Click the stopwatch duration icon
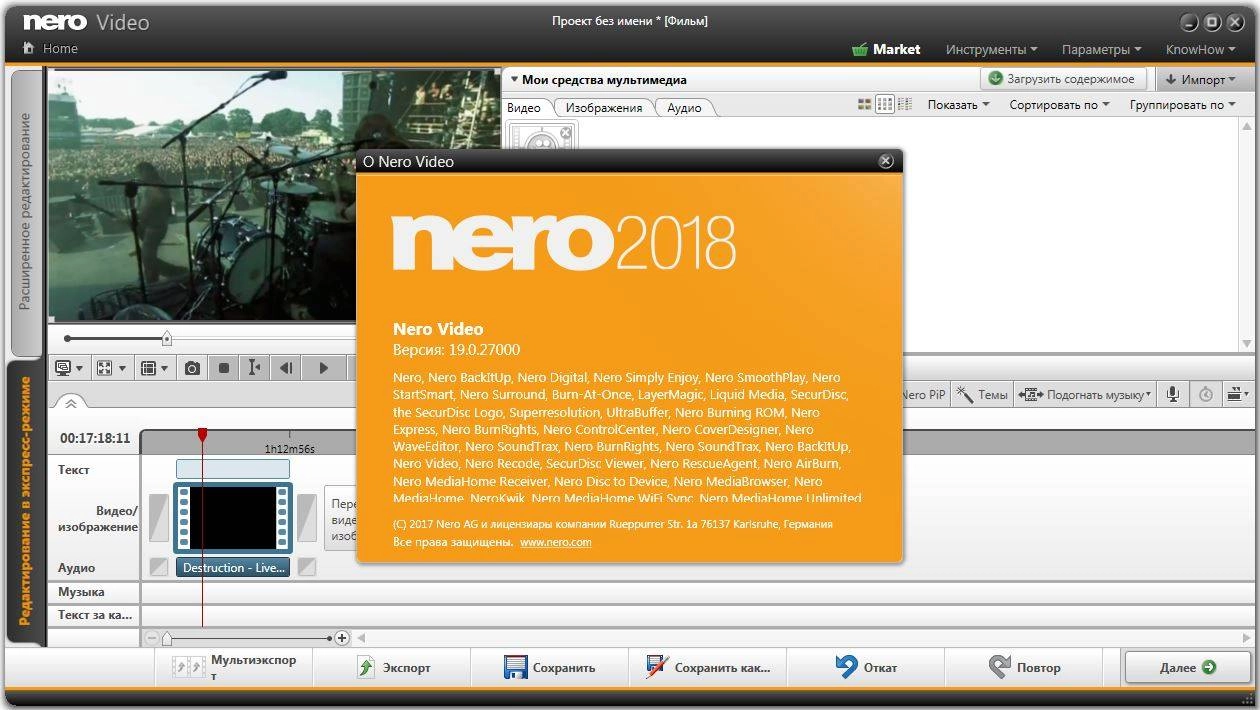Image resolution: width=1260 pixels, height=710 pixels. tap(1206, 395)
